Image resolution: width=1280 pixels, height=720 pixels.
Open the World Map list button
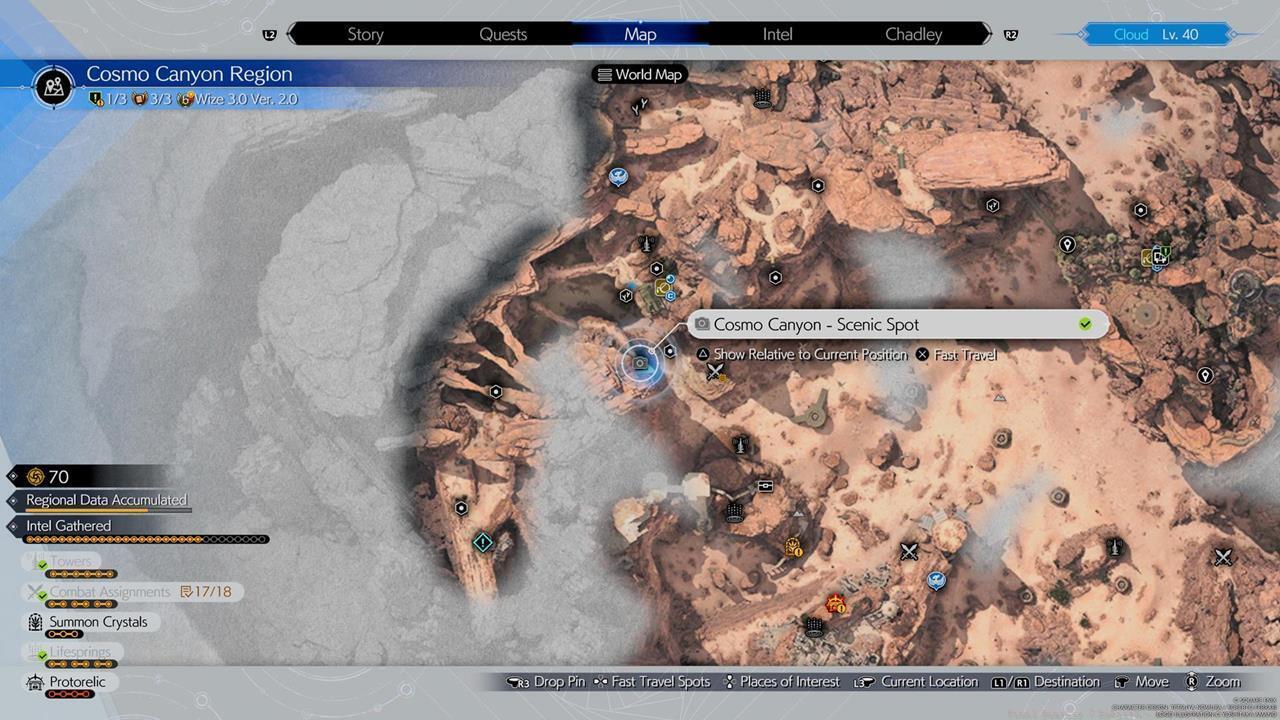tap(640, 74)
